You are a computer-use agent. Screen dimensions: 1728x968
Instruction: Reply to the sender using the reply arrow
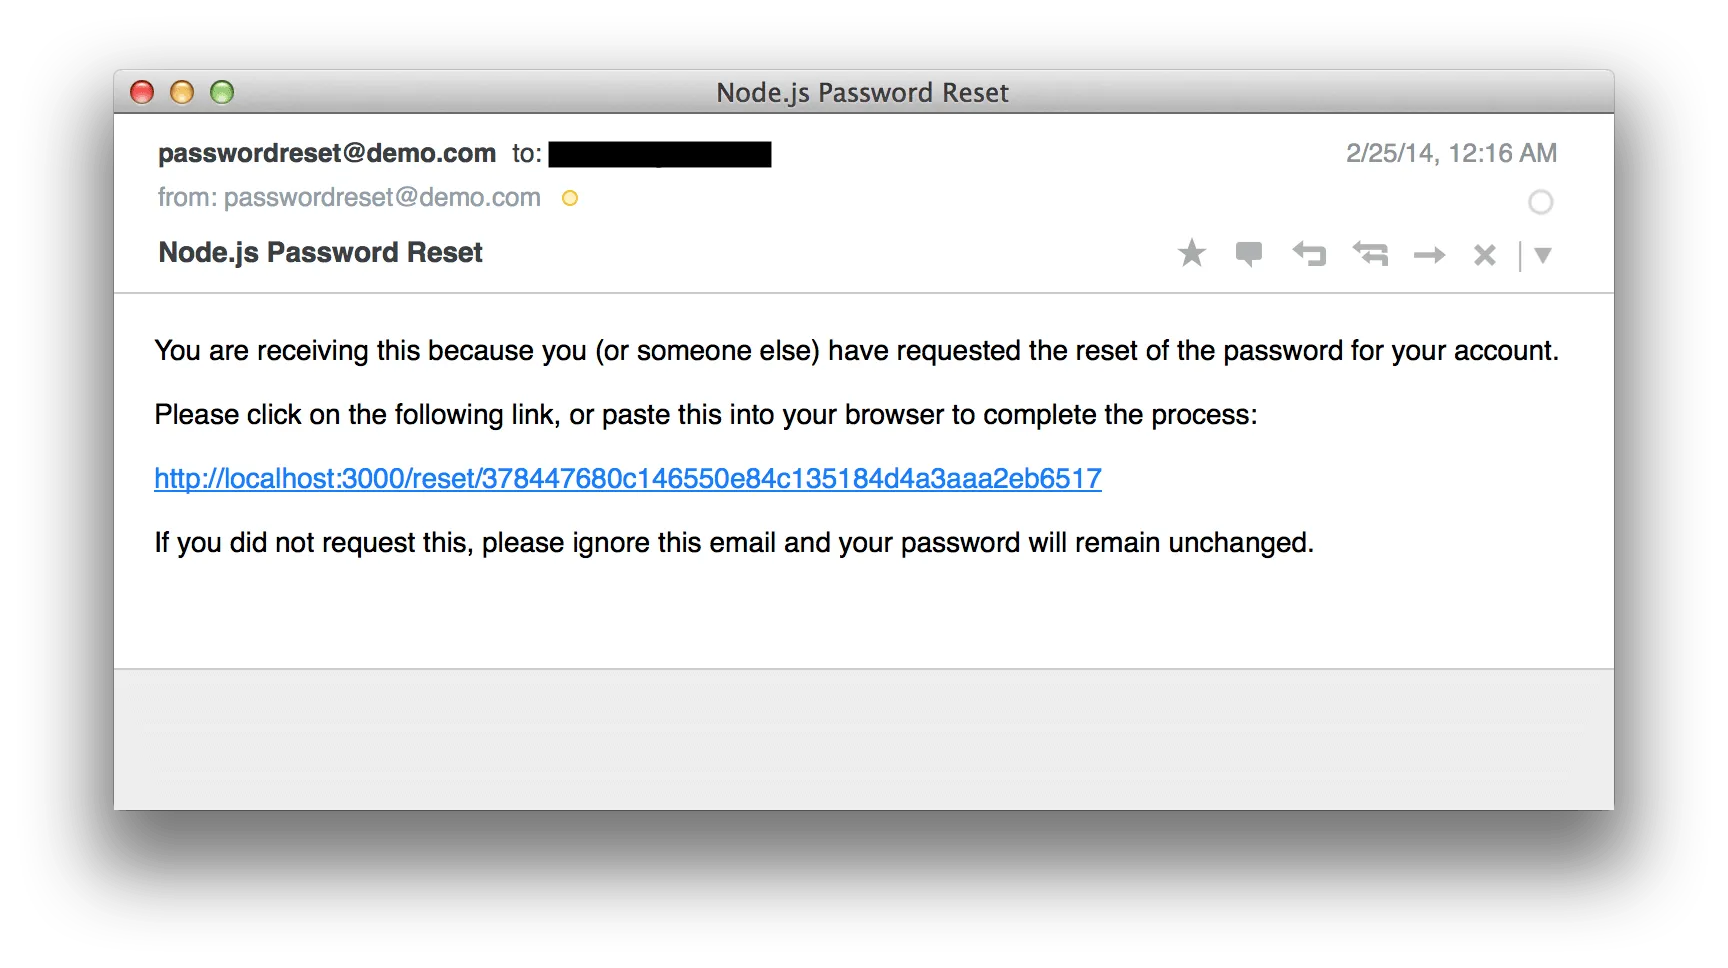click(x=1308, y=254)
